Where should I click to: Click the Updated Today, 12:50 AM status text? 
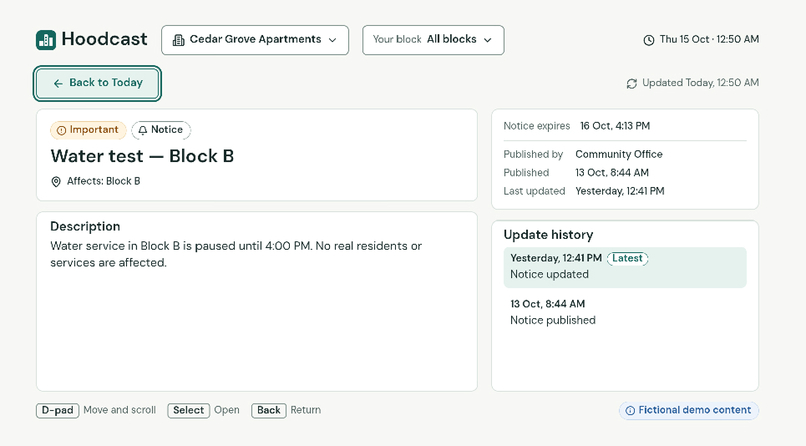(701, 83)
